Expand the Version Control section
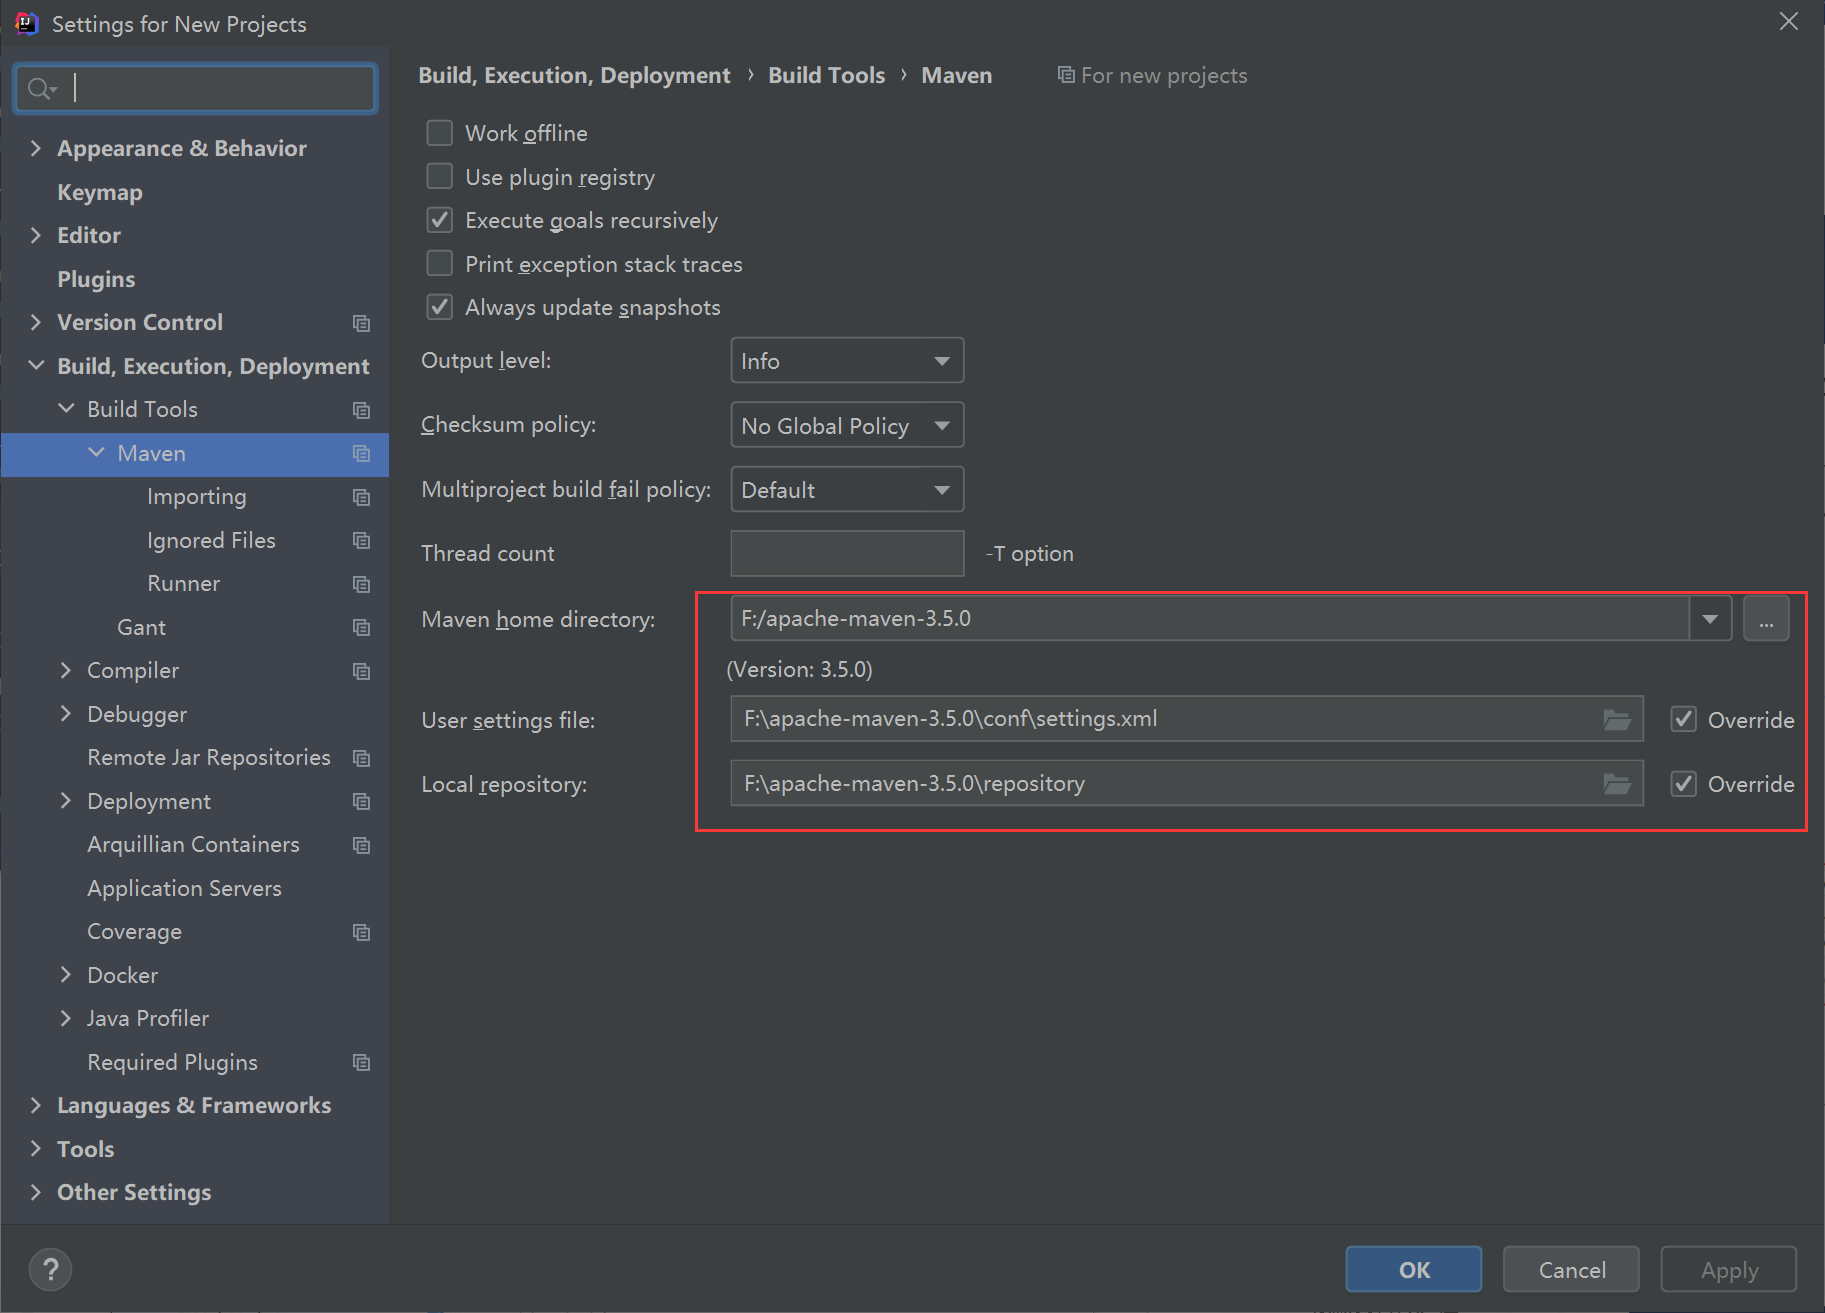Screen dimensions: 1825x1313 coord(36,322)
